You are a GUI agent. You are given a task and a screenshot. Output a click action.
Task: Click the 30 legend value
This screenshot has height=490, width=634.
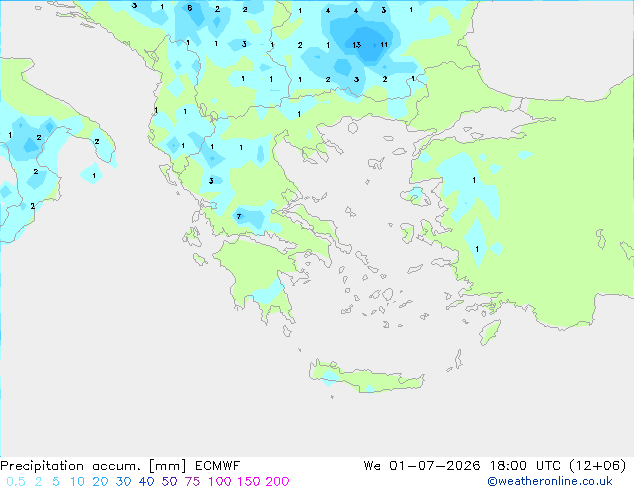[x=123, y=482]
